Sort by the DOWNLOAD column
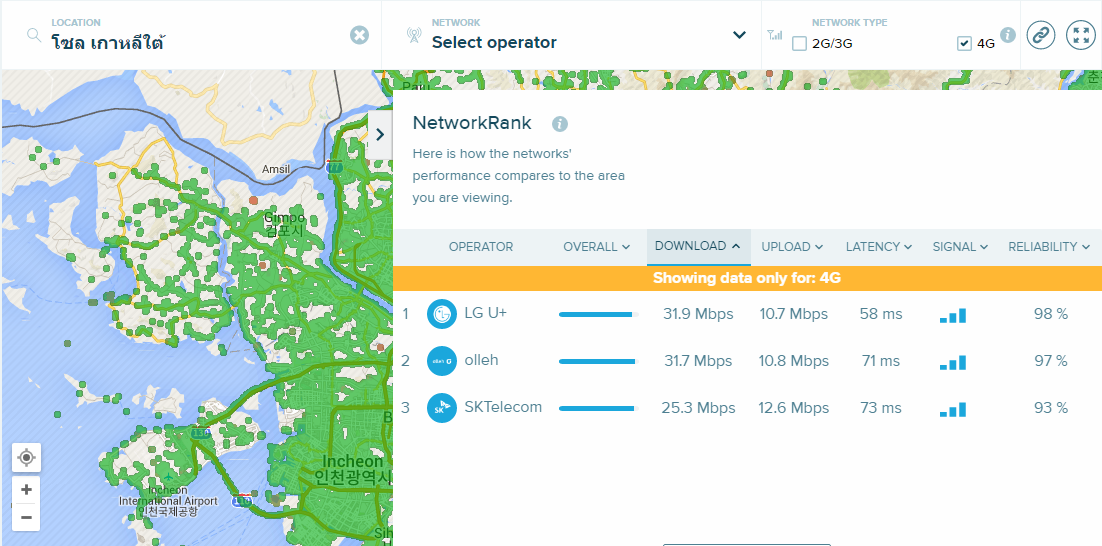 click(x=698, y=246)
